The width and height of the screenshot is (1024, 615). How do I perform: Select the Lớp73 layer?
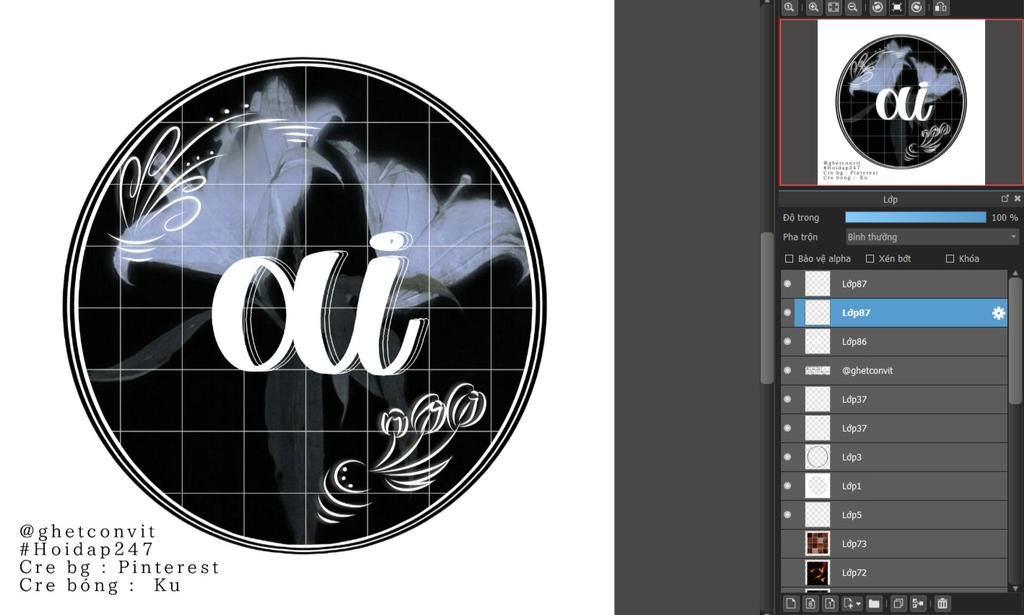(894, 544)
